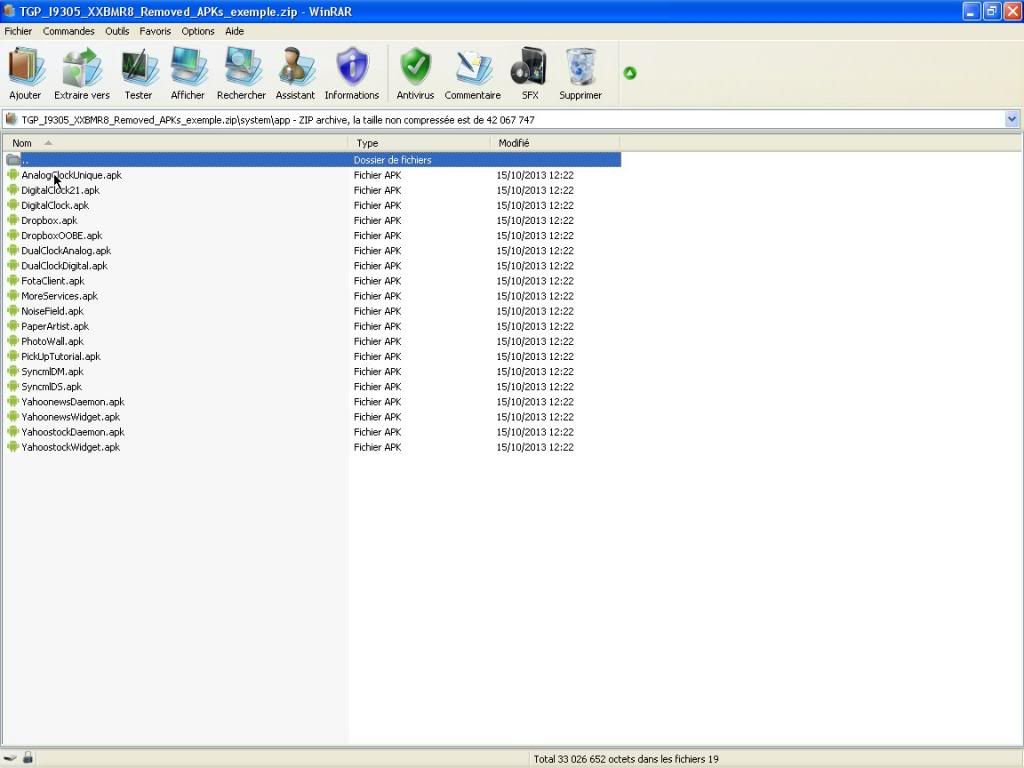This screenshot has height=768, width=1024.
Task: Click the drive icon in status bar
Action: point(10,758)
